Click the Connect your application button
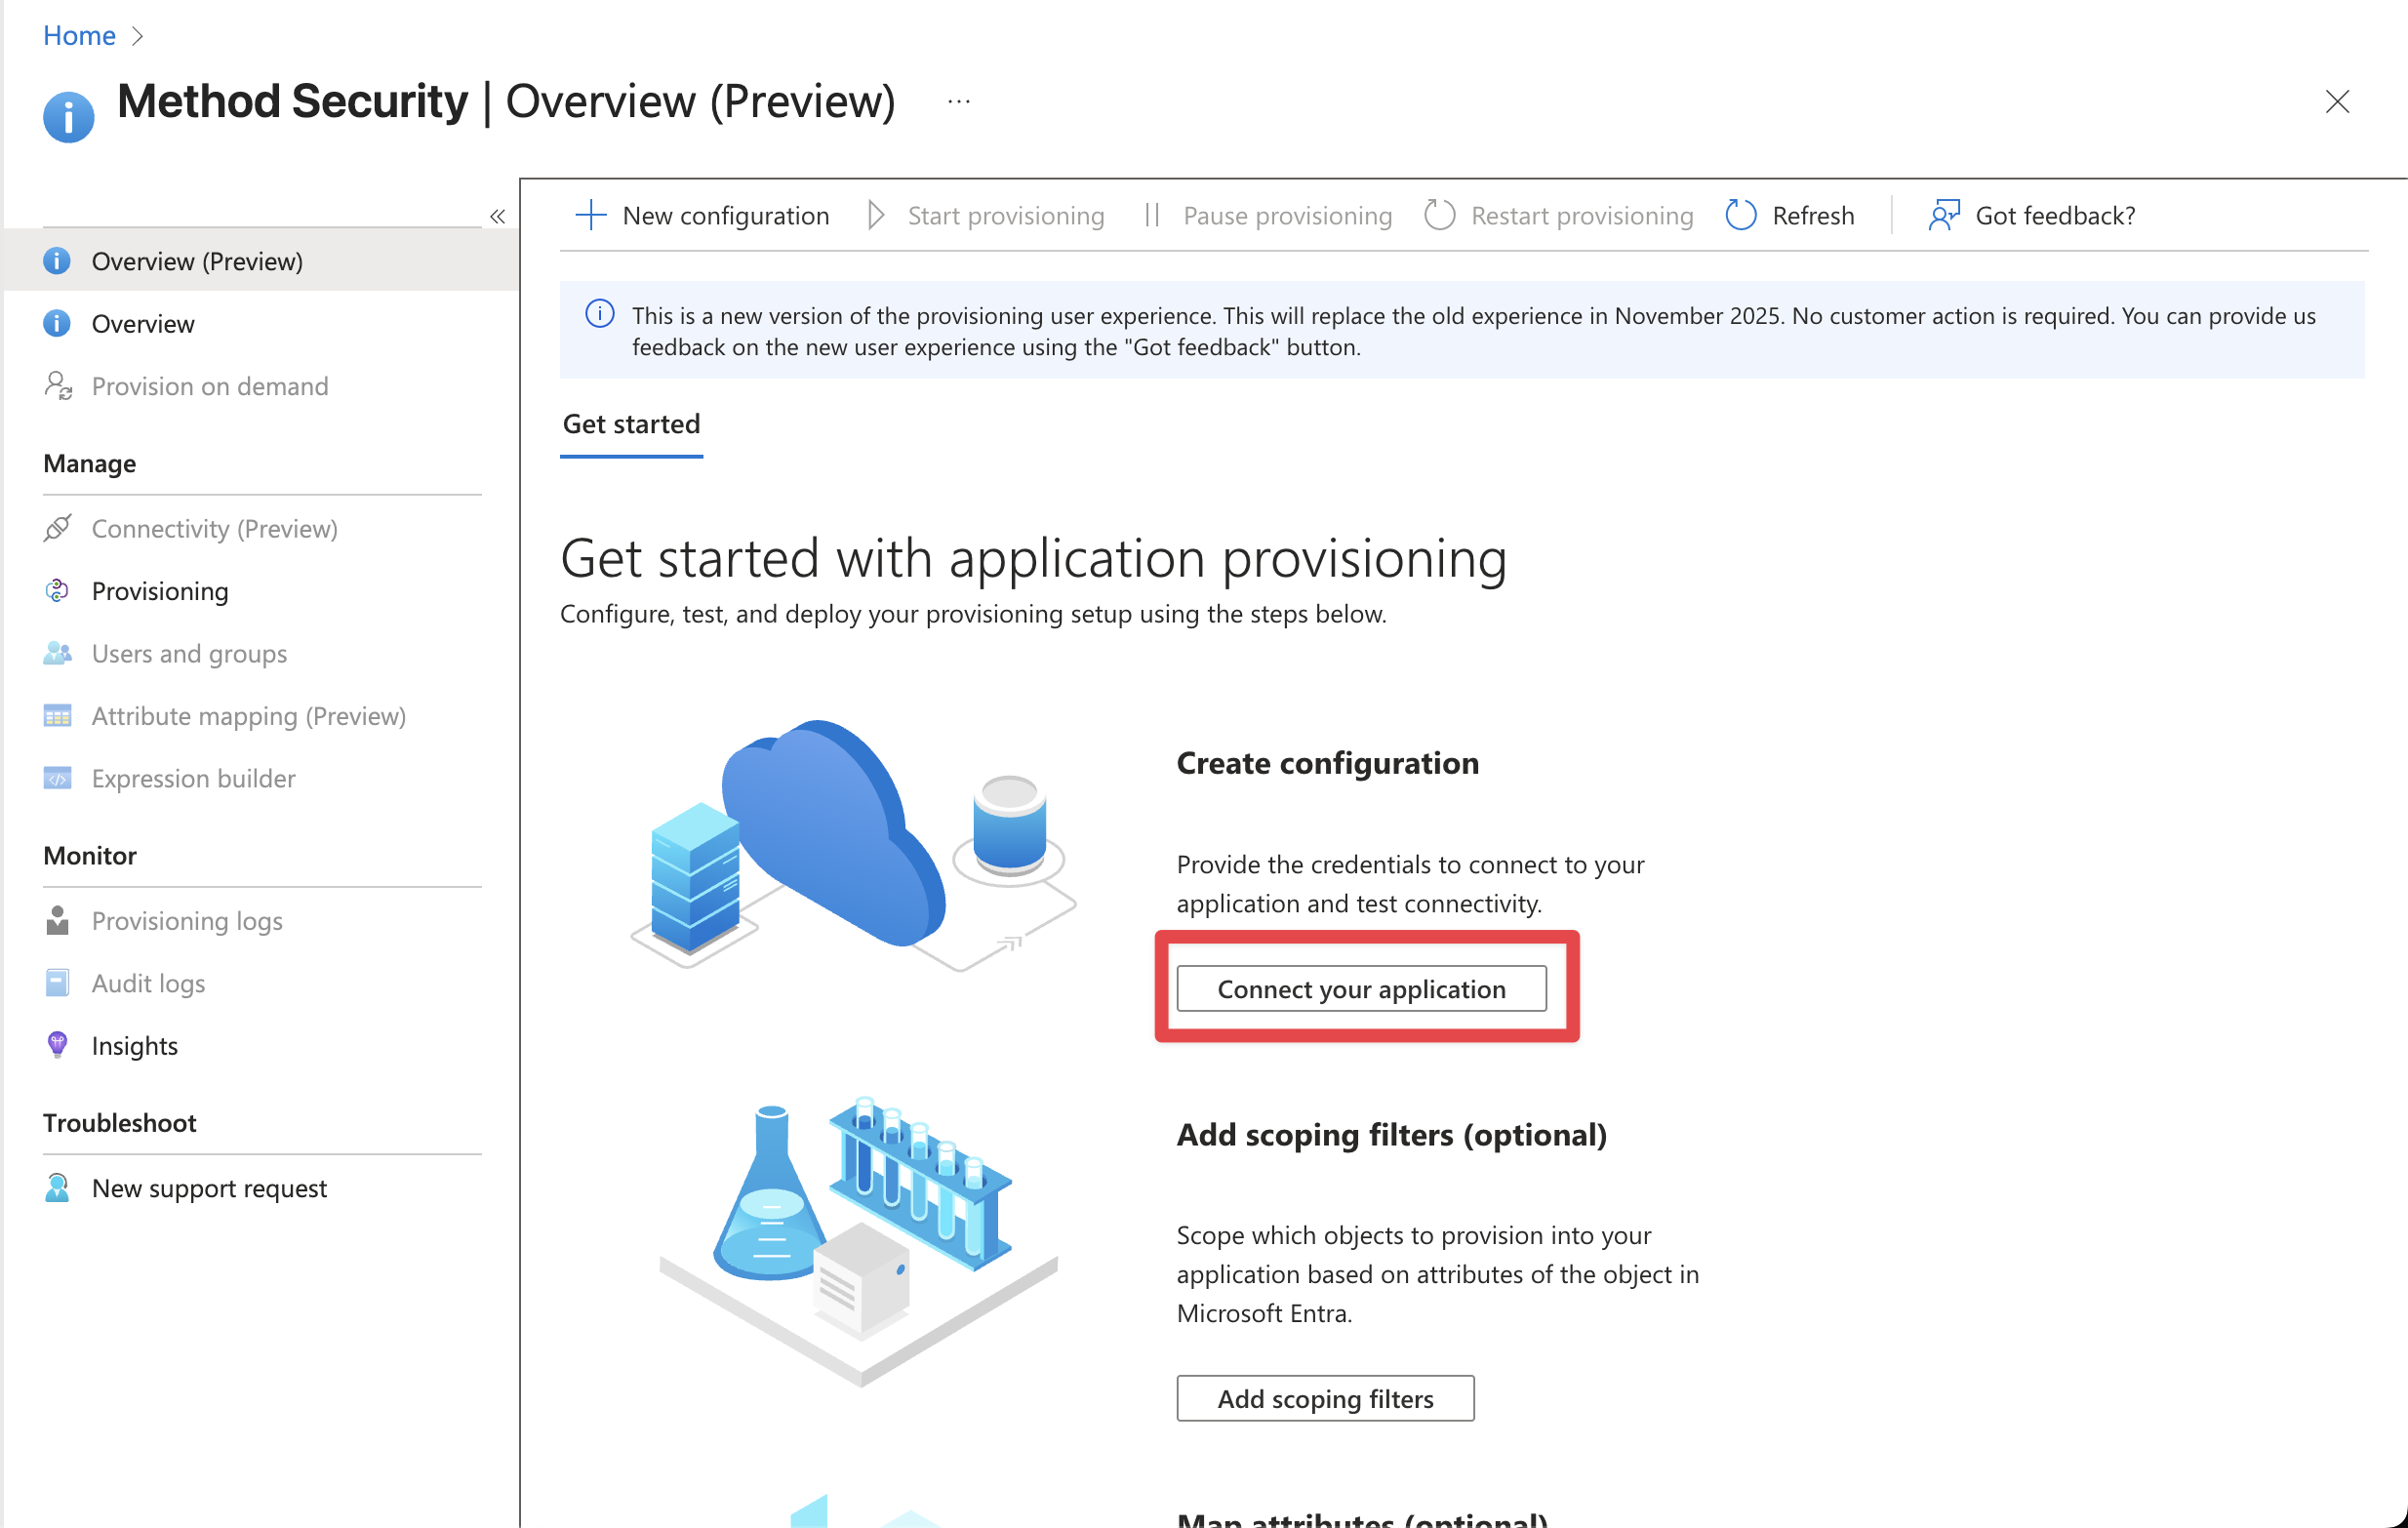The width and height of the screenshot is (2408, 1528). pyautogui.click(x=1361, y=988)
